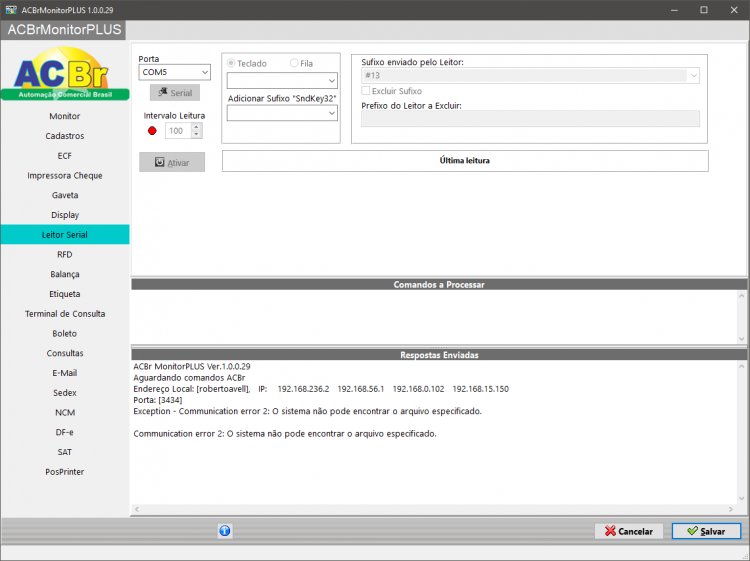Select Gaveta in the sidebar
The height and width of the screenshot is (561, 750).
coord(65,195)
